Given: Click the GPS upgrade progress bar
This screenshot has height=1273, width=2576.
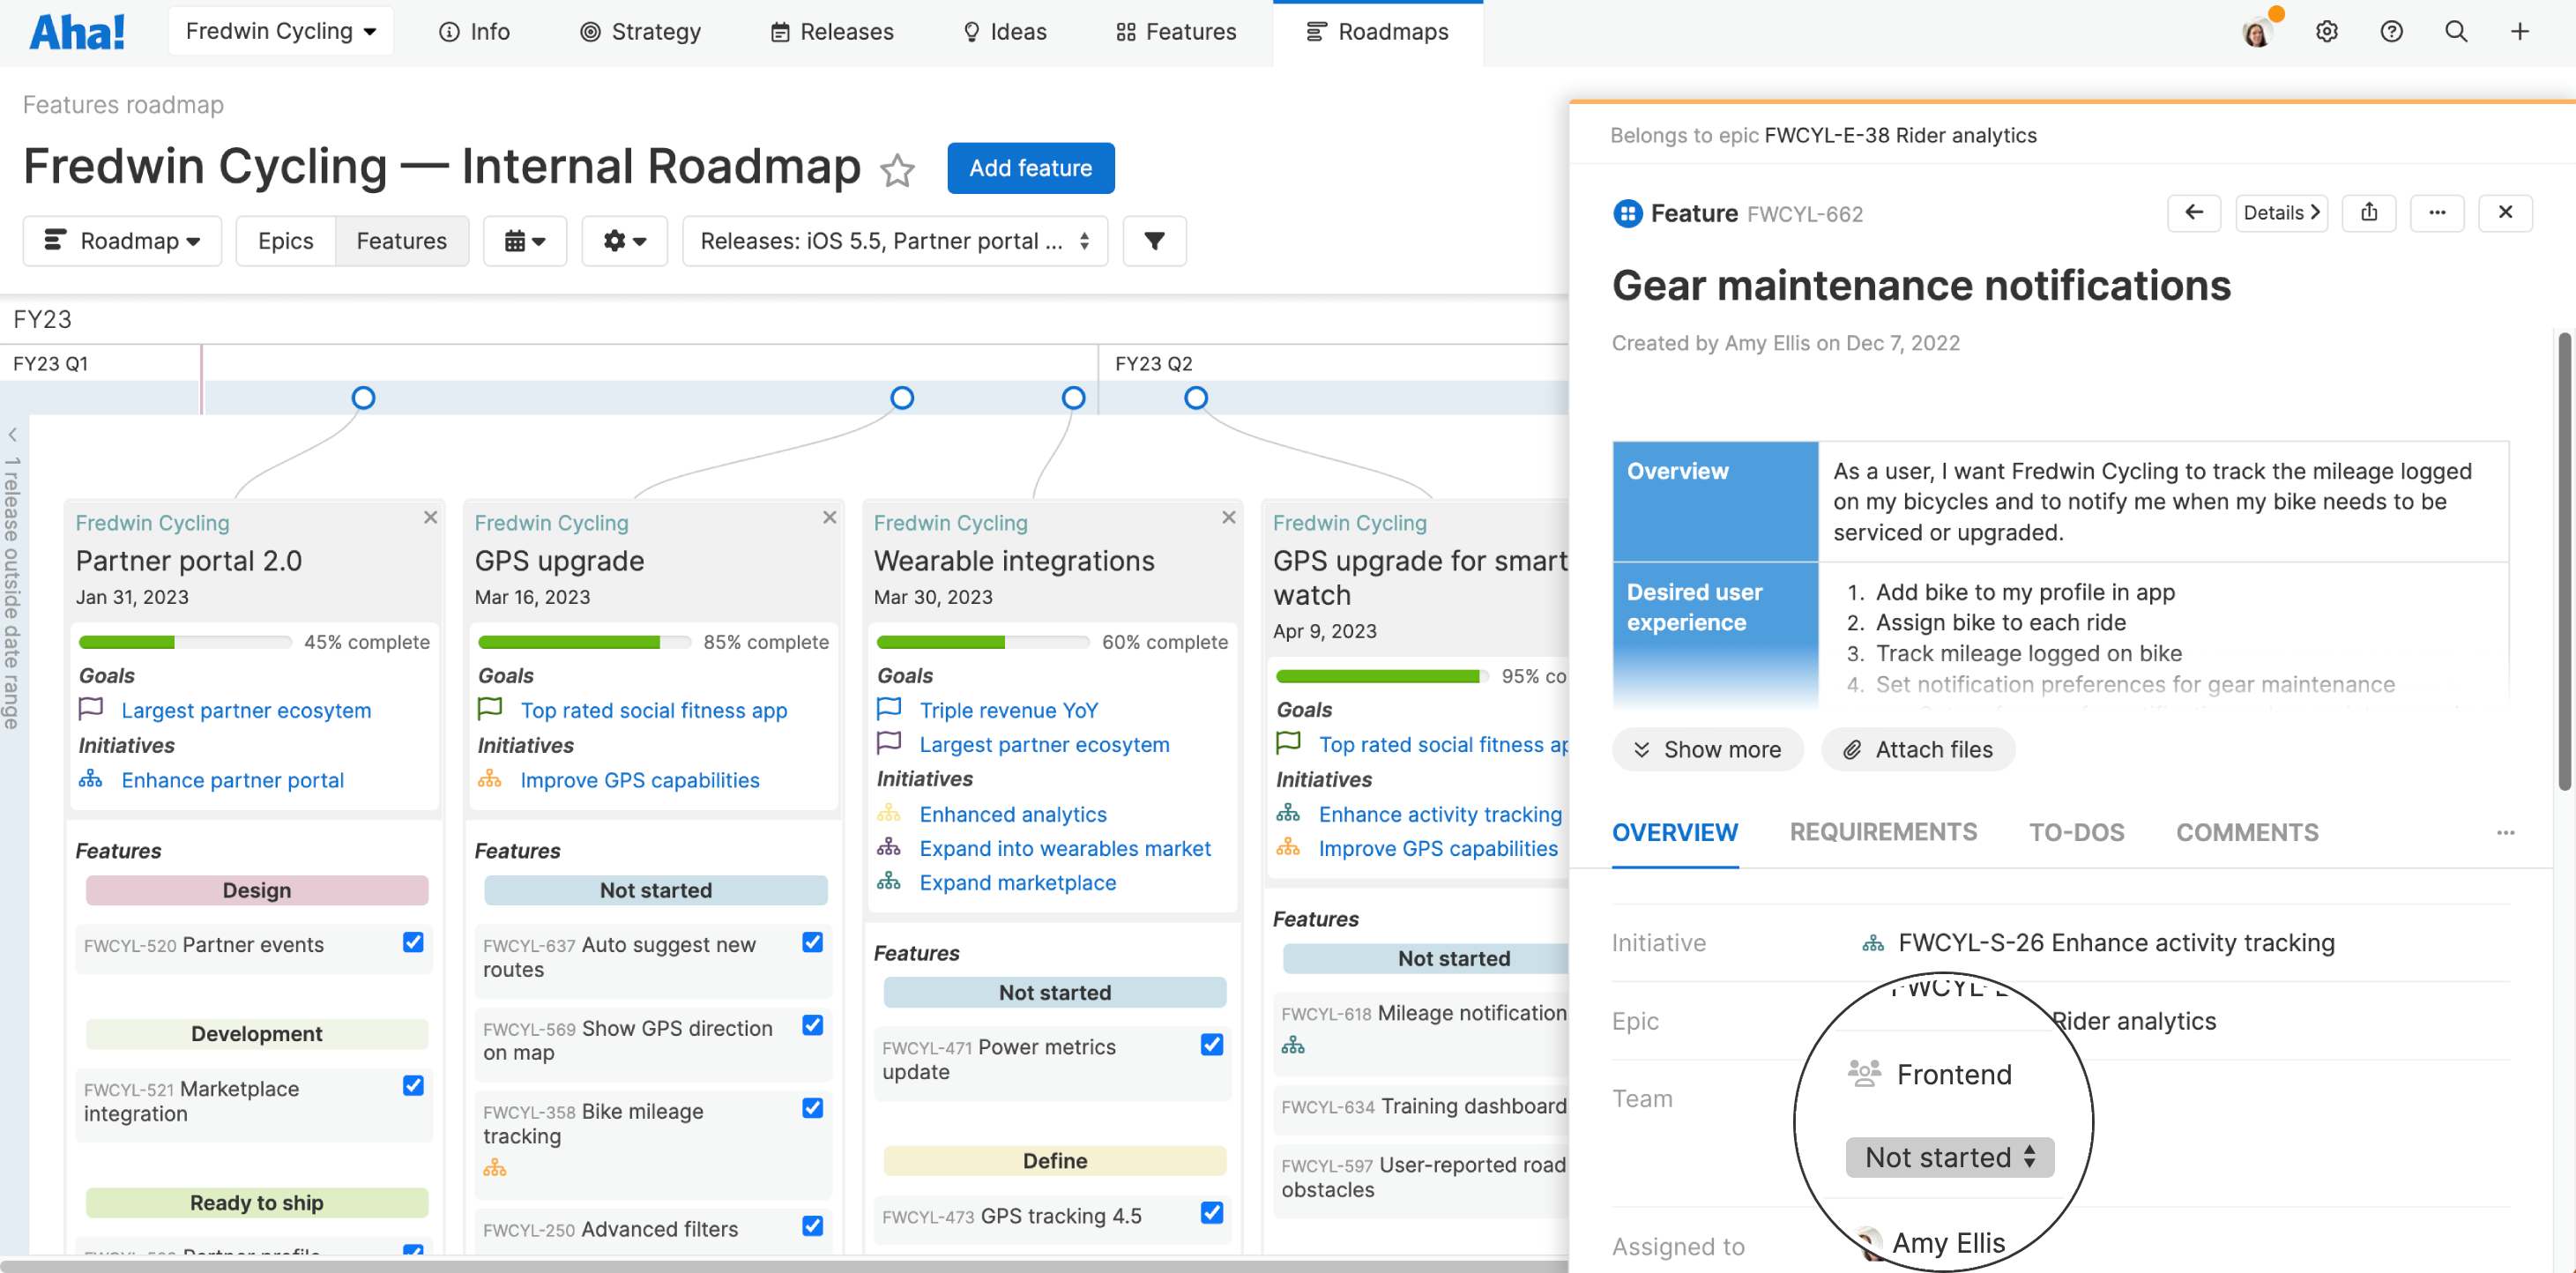Looking at the screenshot, I should (584, 641).
